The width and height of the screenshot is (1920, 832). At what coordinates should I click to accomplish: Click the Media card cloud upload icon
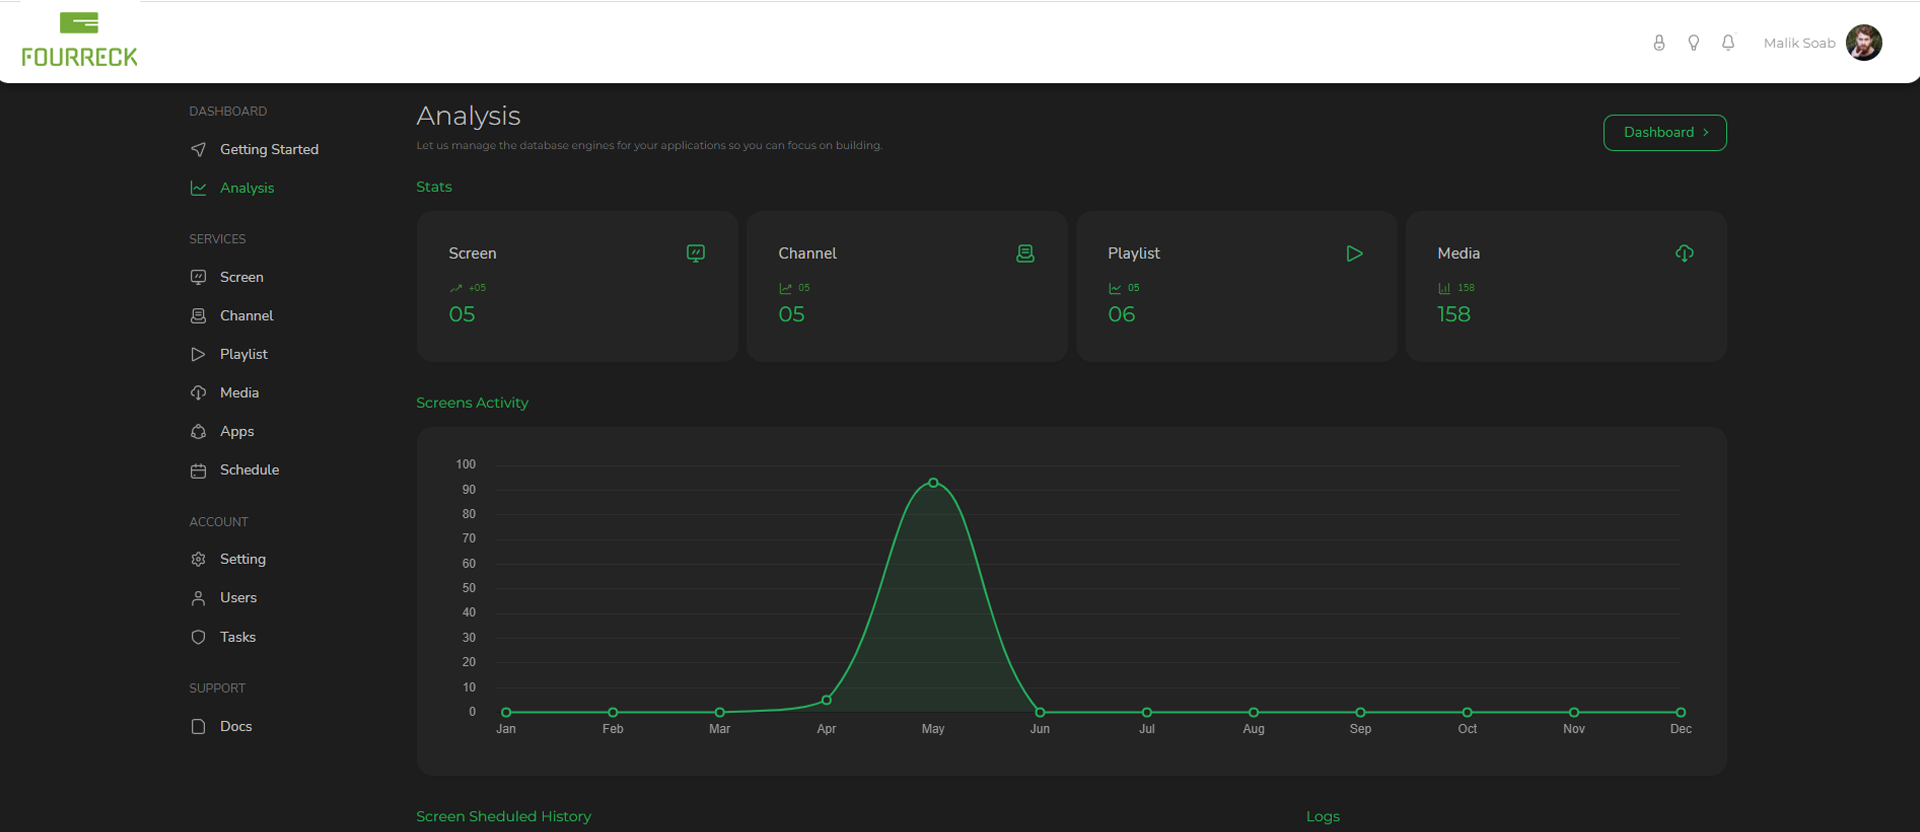1684,254
